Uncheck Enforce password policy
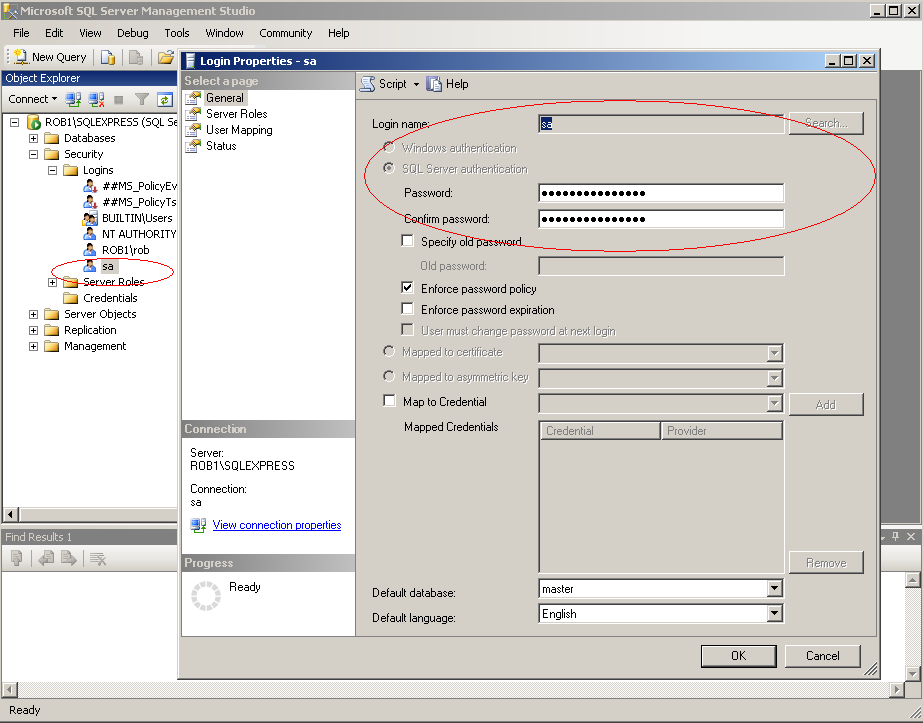Image resolution: width=923 pixels, height=723 pixels. pyautogui.click(x=407, y=287)
